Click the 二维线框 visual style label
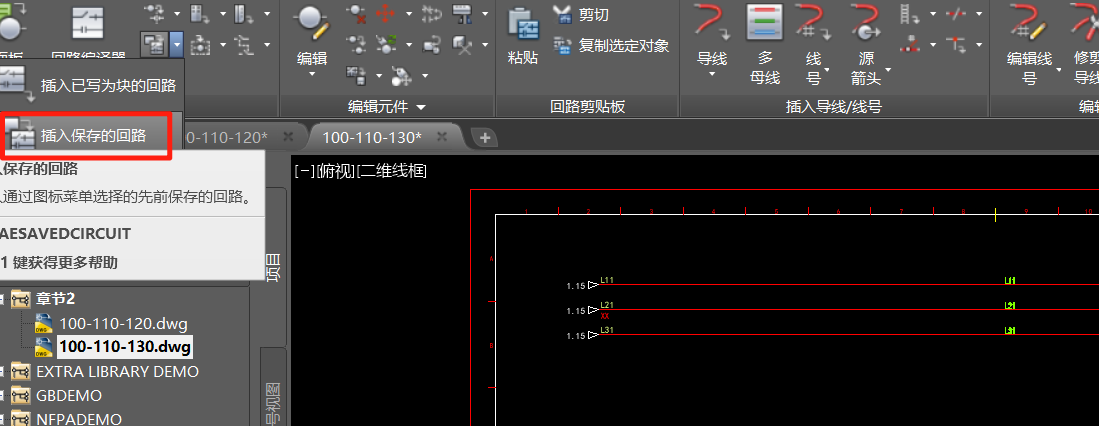1099x426 pixels. click(x=392, y=170)
